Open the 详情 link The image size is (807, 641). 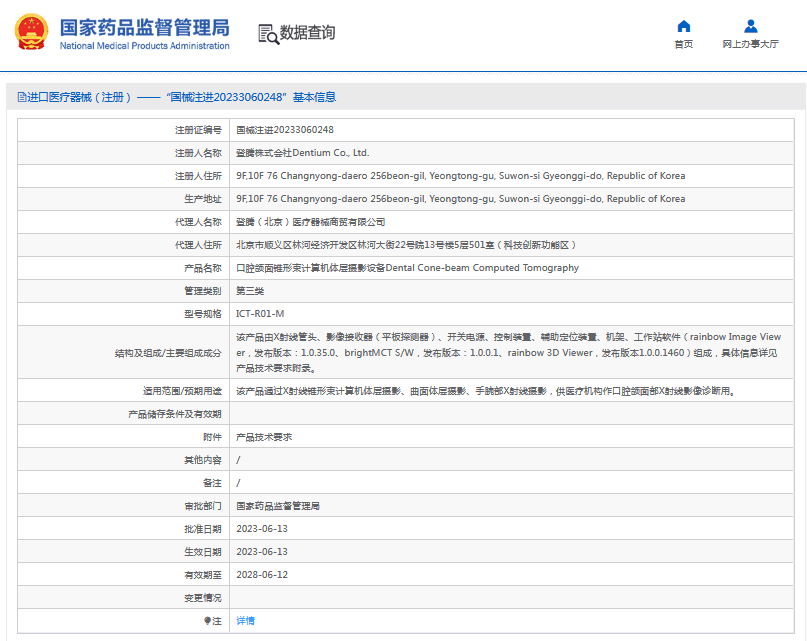point(245,621)
